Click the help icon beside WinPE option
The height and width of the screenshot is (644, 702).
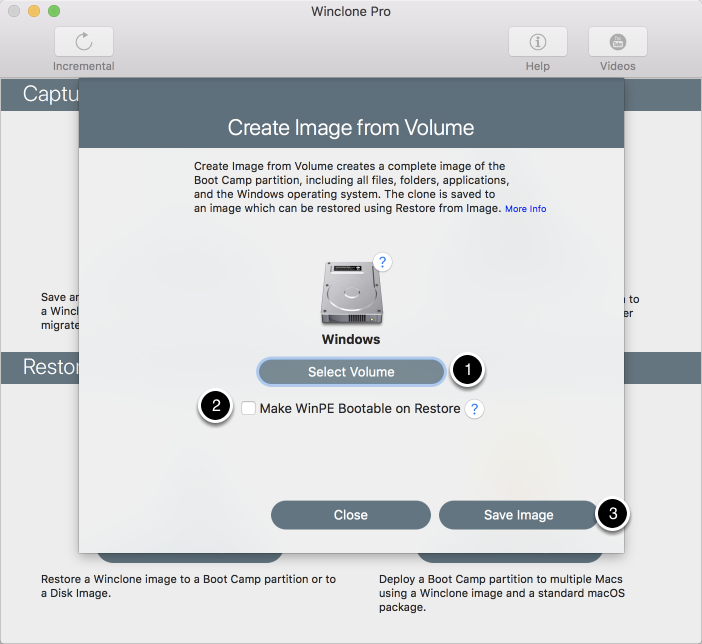click(475, 409)
